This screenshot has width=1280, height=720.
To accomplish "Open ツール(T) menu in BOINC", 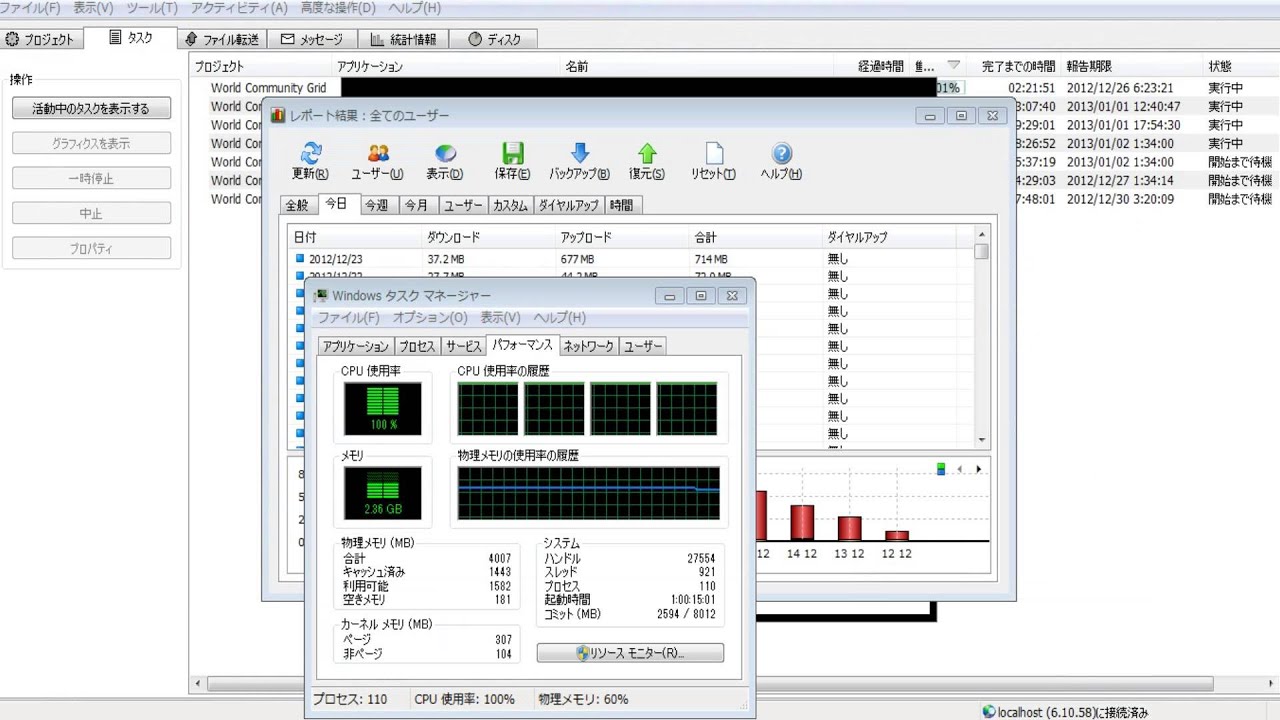I will 152,8.
